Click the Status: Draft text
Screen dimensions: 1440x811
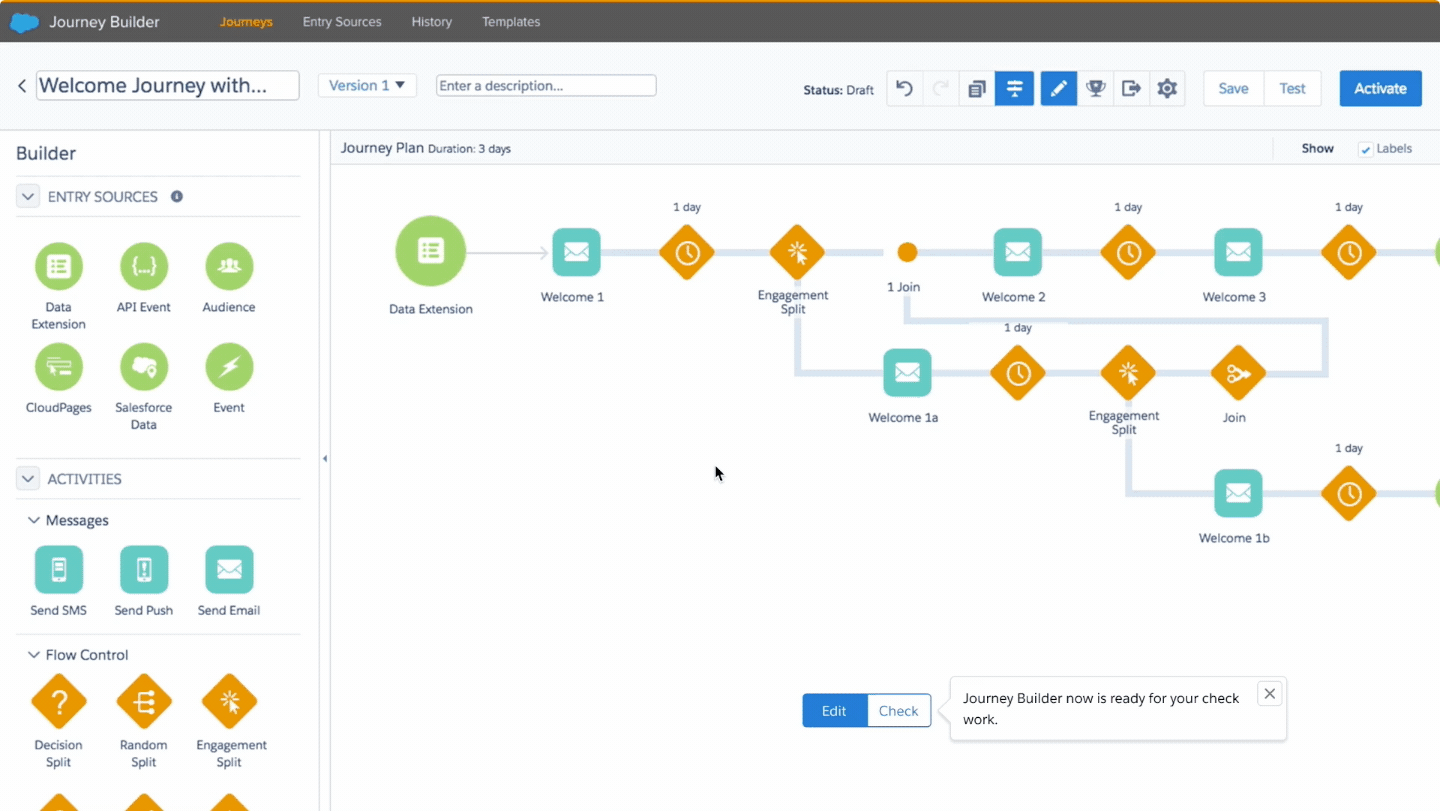click(x=838, y=90)
